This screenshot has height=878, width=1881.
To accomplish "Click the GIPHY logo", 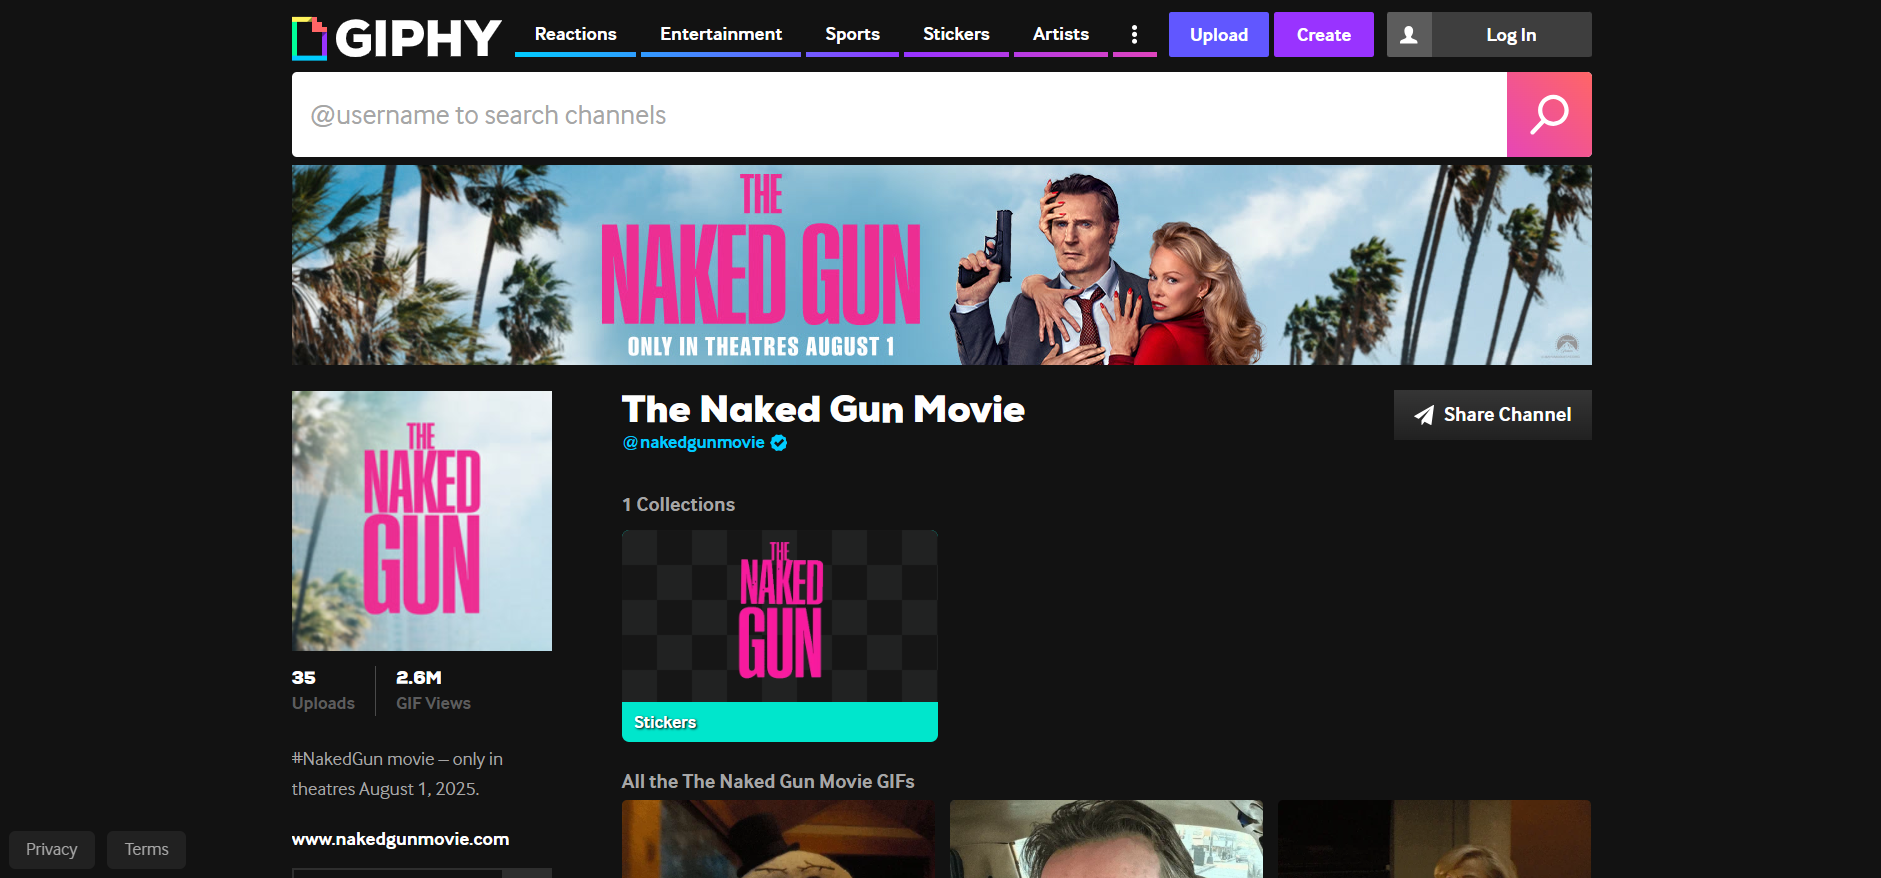I will [396, 38].
